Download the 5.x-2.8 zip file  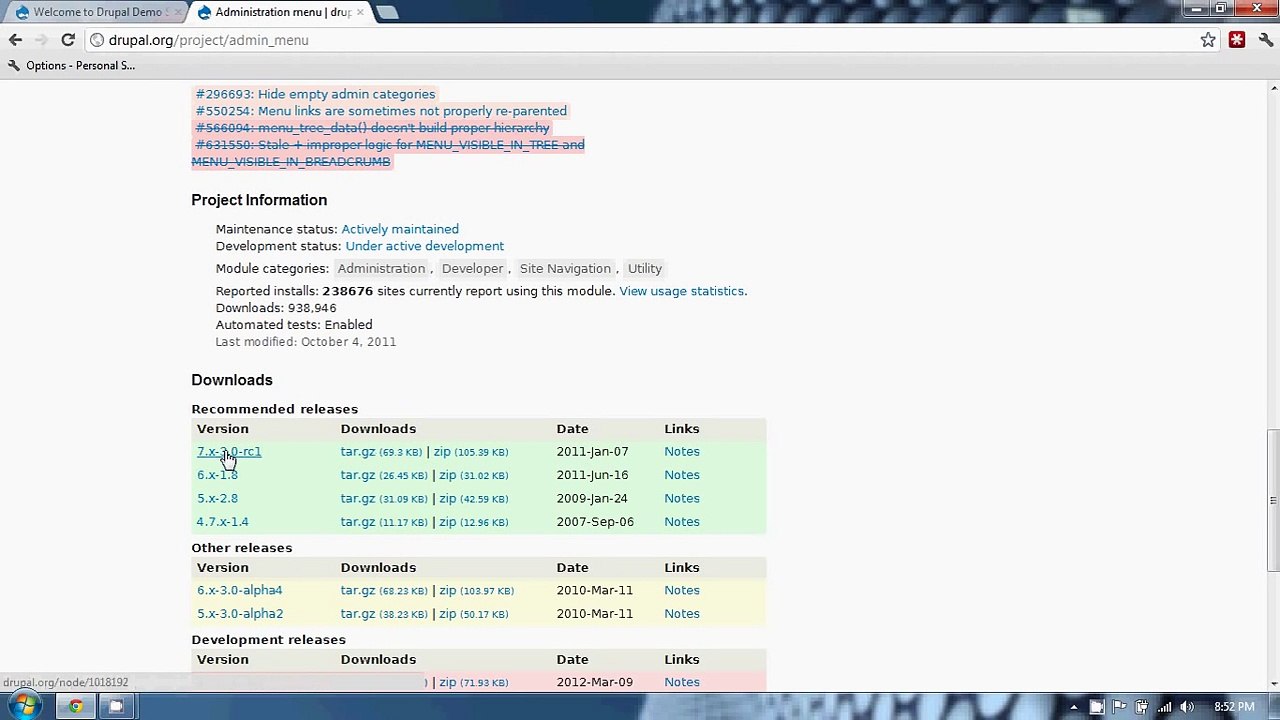click(x=448, y=498)
